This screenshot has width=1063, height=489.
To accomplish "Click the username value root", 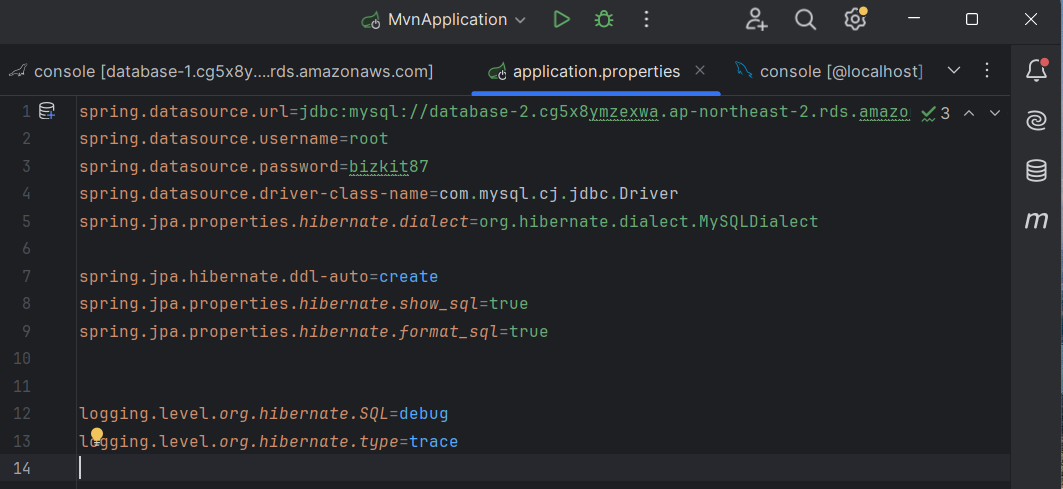I will [369, 139].
